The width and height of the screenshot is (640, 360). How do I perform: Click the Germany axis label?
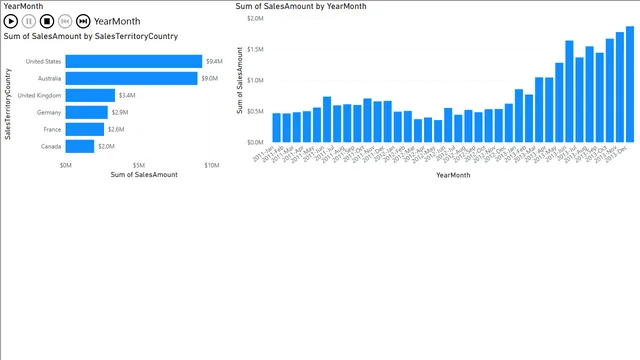tap(49, 112)
